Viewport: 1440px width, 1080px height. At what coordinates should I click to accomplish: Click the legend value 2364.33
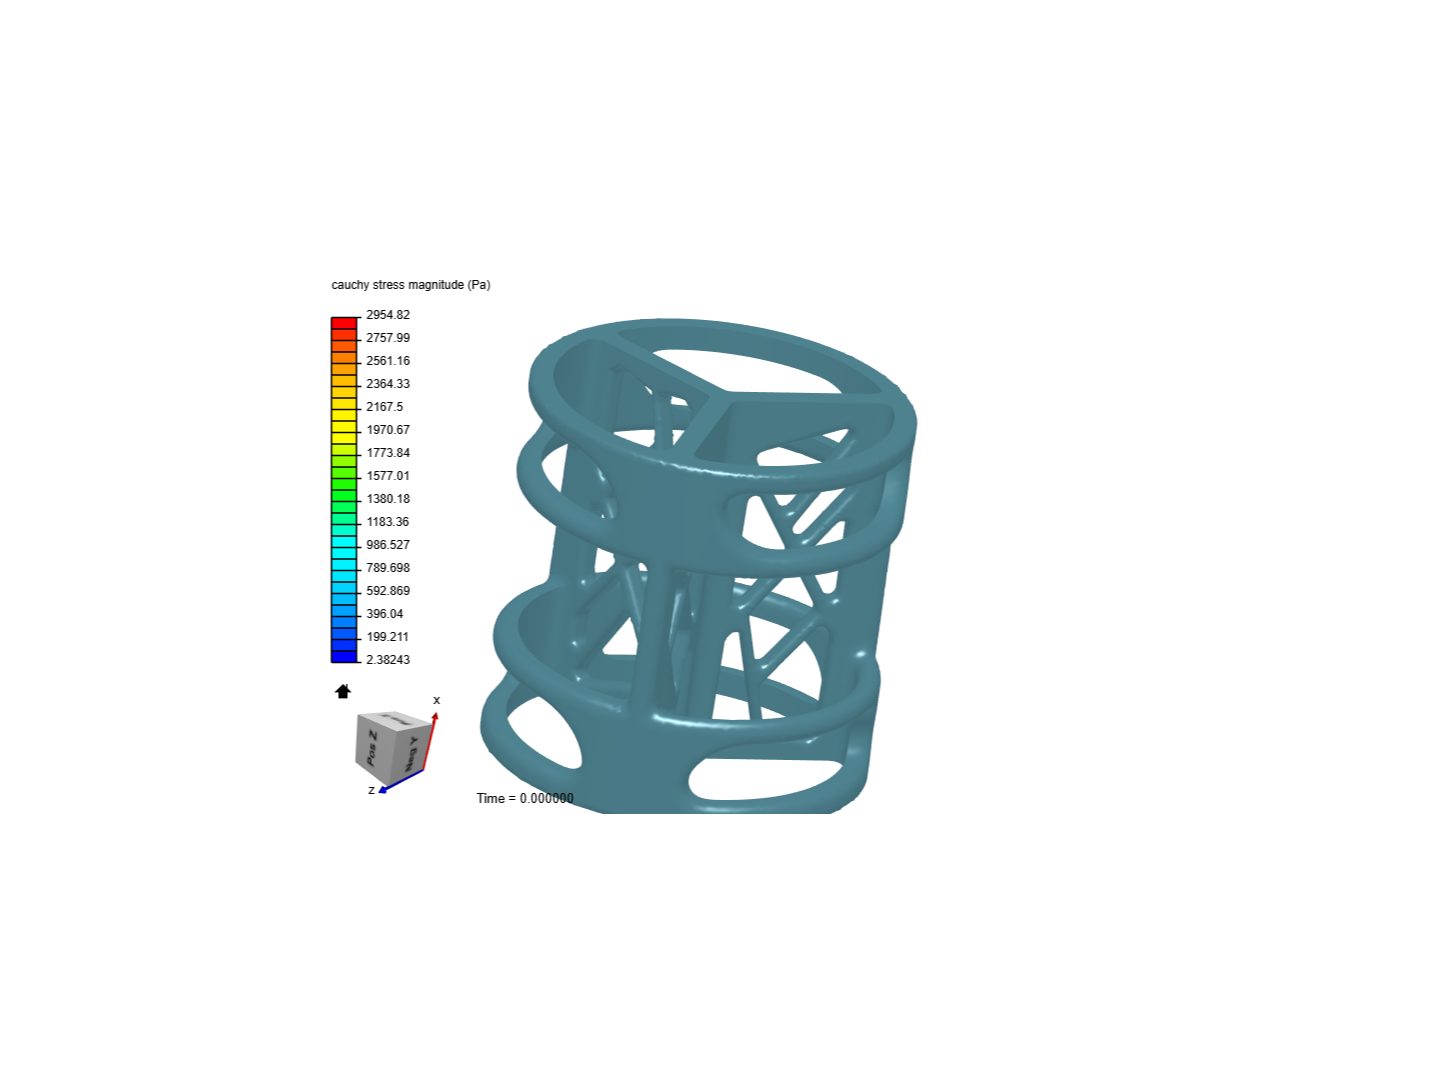point(388,384)
